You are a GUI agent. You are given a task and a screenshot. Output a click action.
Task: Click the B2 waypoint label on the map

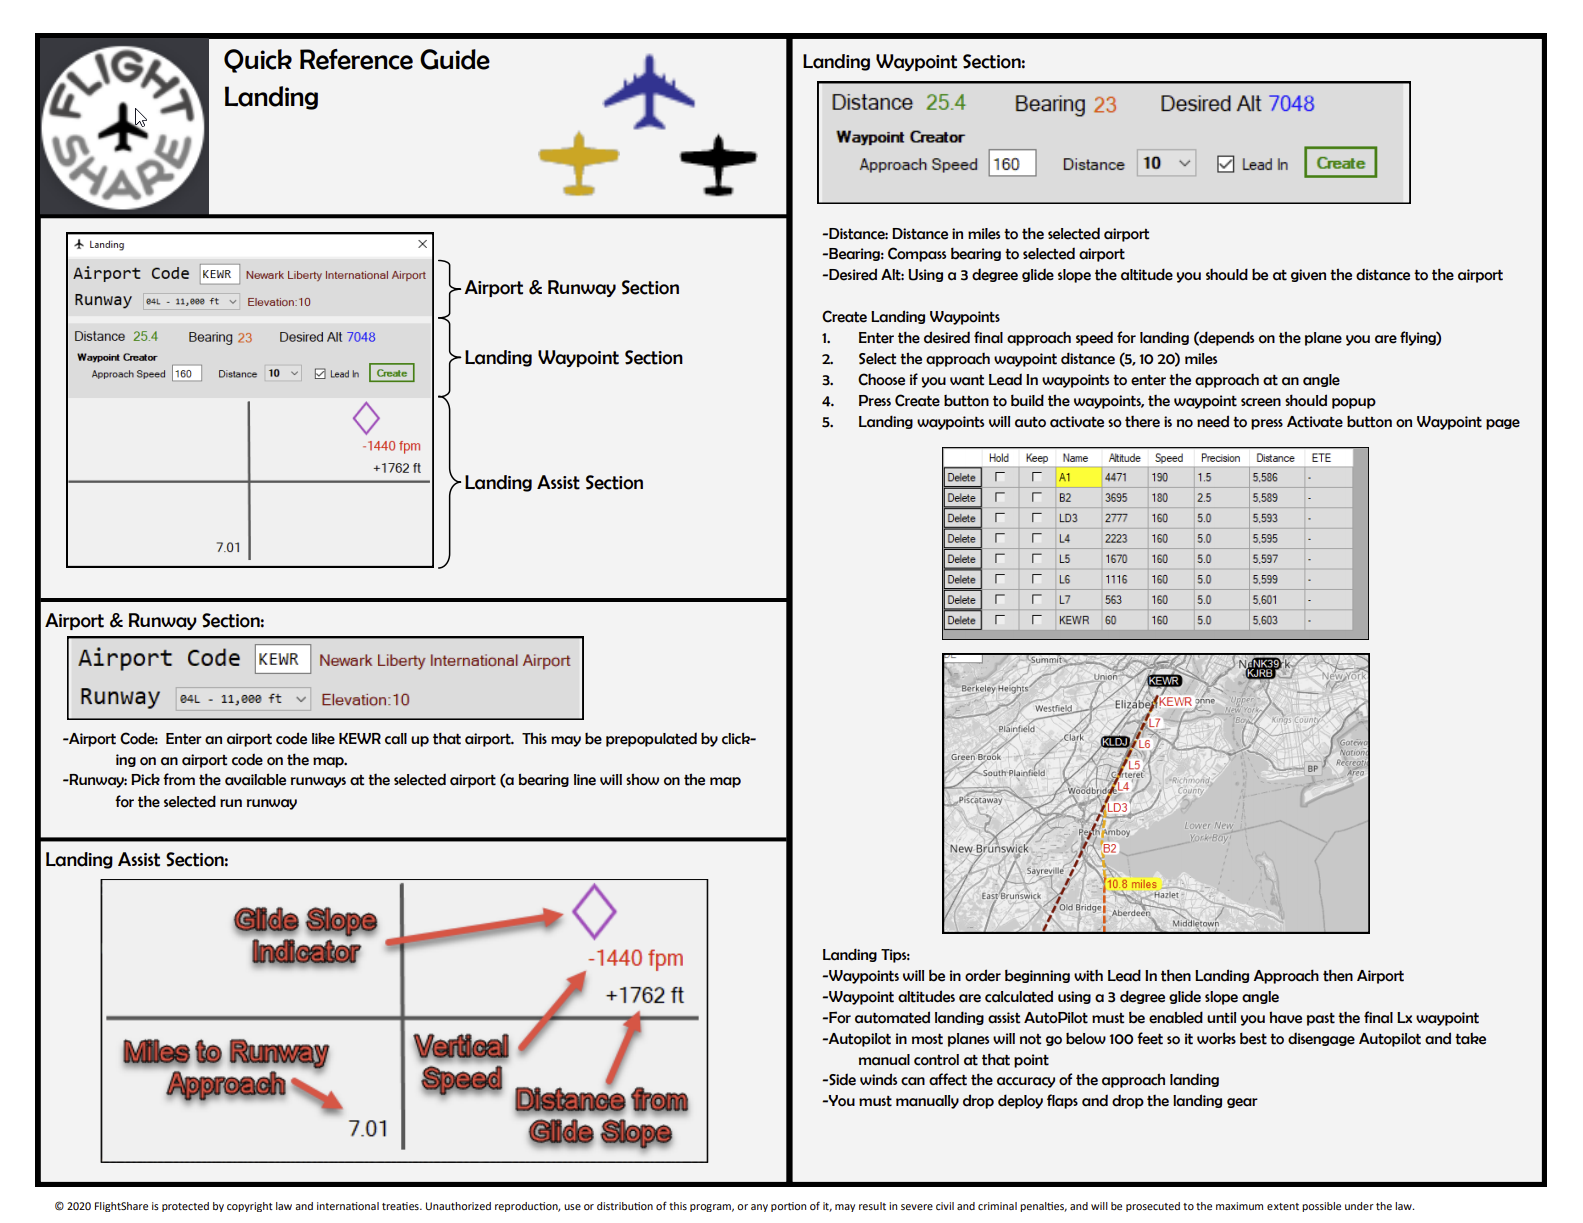(1110, 848)
